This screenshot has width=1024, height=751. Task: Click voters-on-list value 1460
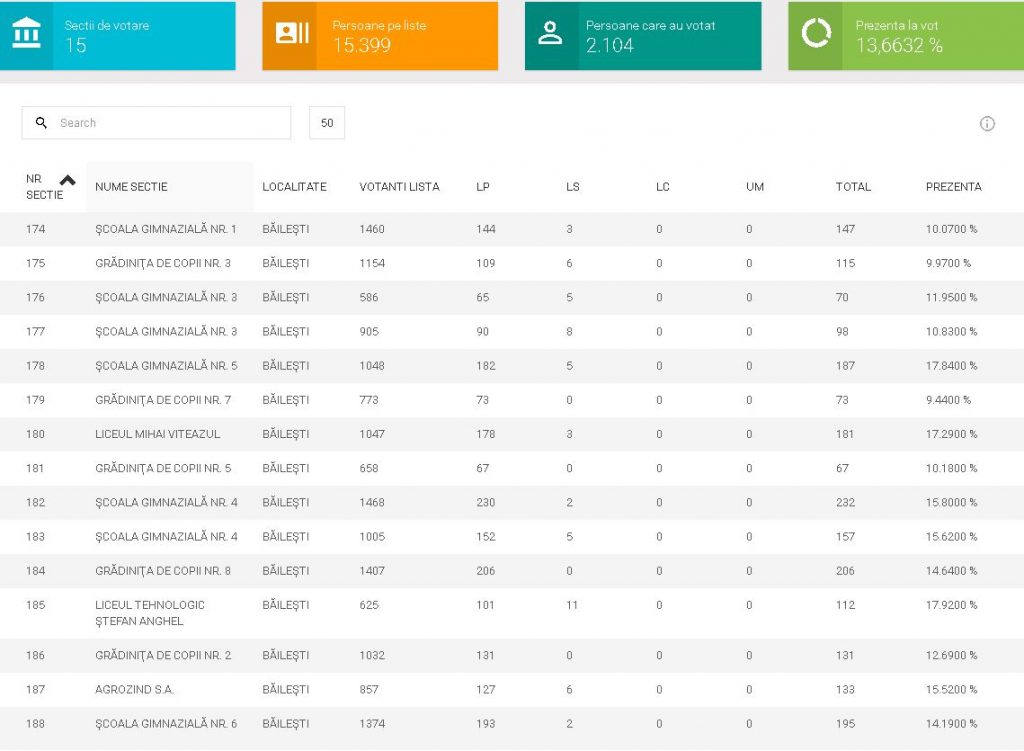(372, 229)
